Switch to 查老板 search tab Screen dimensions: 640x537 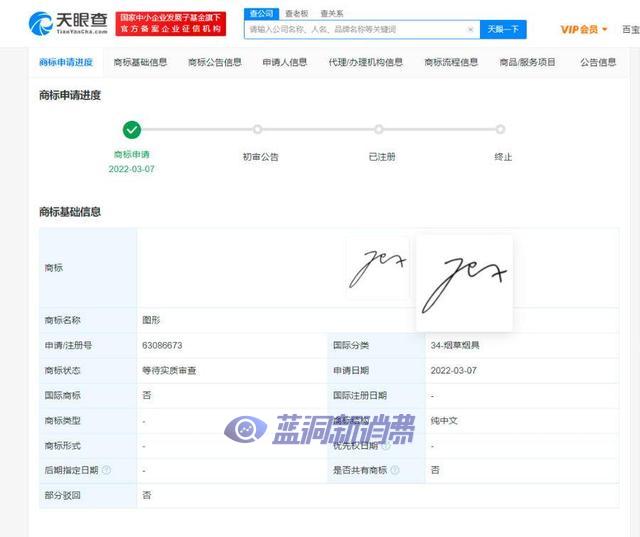296,13
